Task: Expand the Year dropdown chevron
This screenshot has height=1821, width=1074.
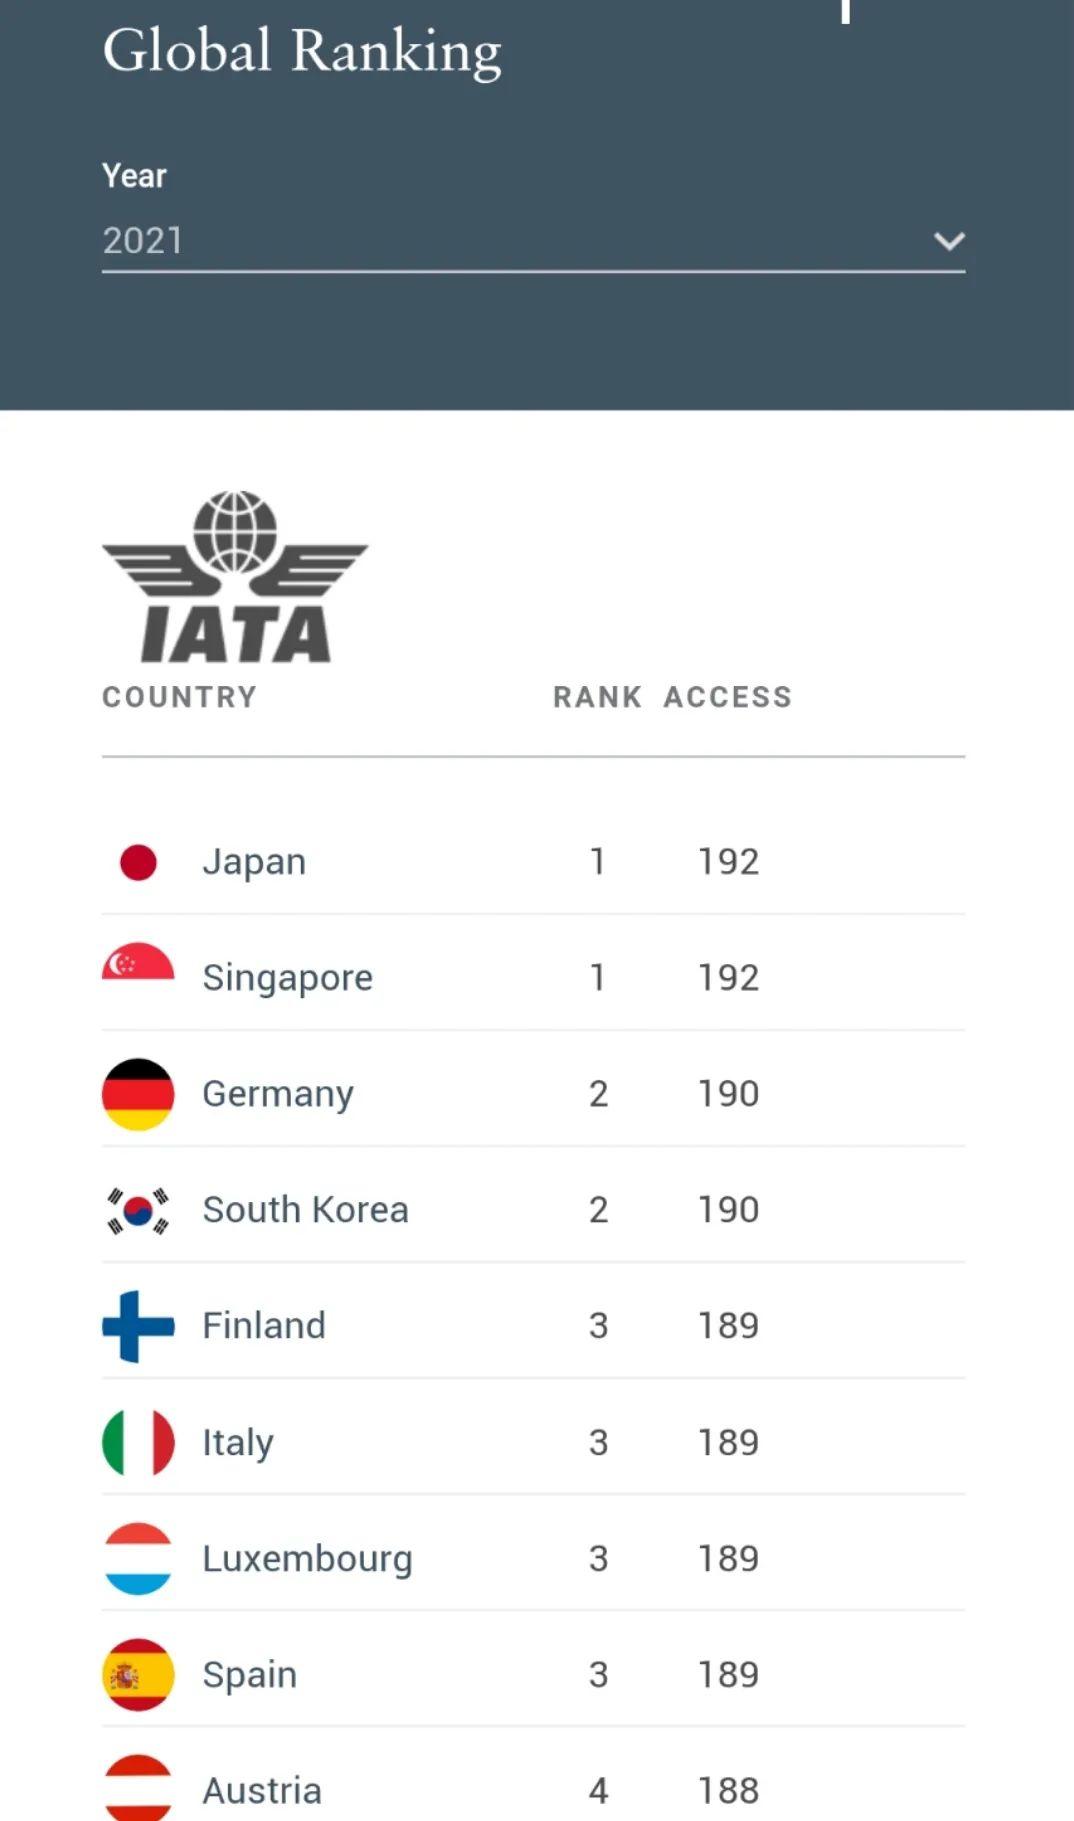Action: [948, 241]
